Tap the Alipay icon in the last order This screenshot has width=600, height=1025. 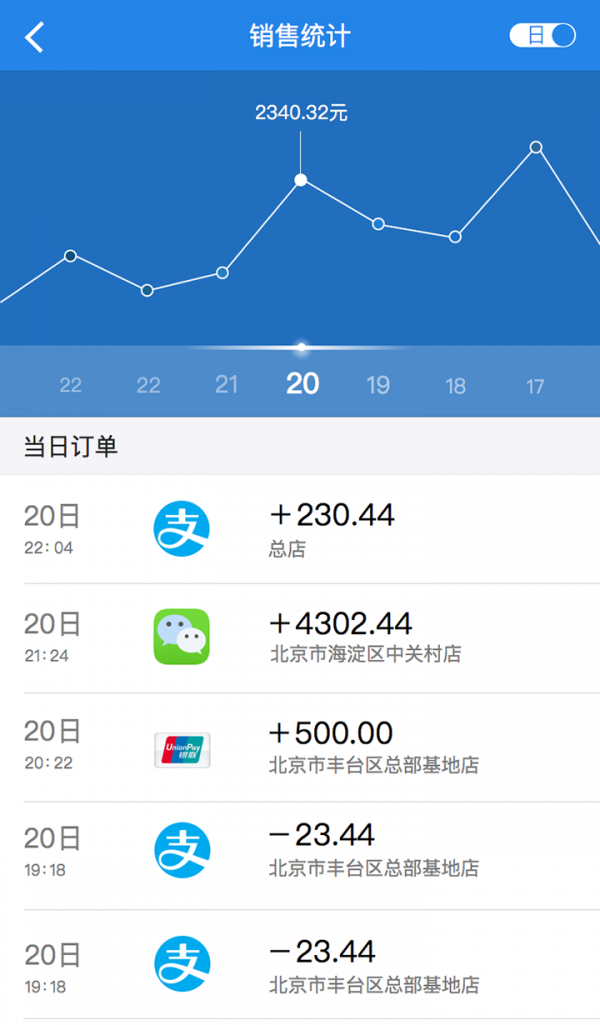pos(182,964)
